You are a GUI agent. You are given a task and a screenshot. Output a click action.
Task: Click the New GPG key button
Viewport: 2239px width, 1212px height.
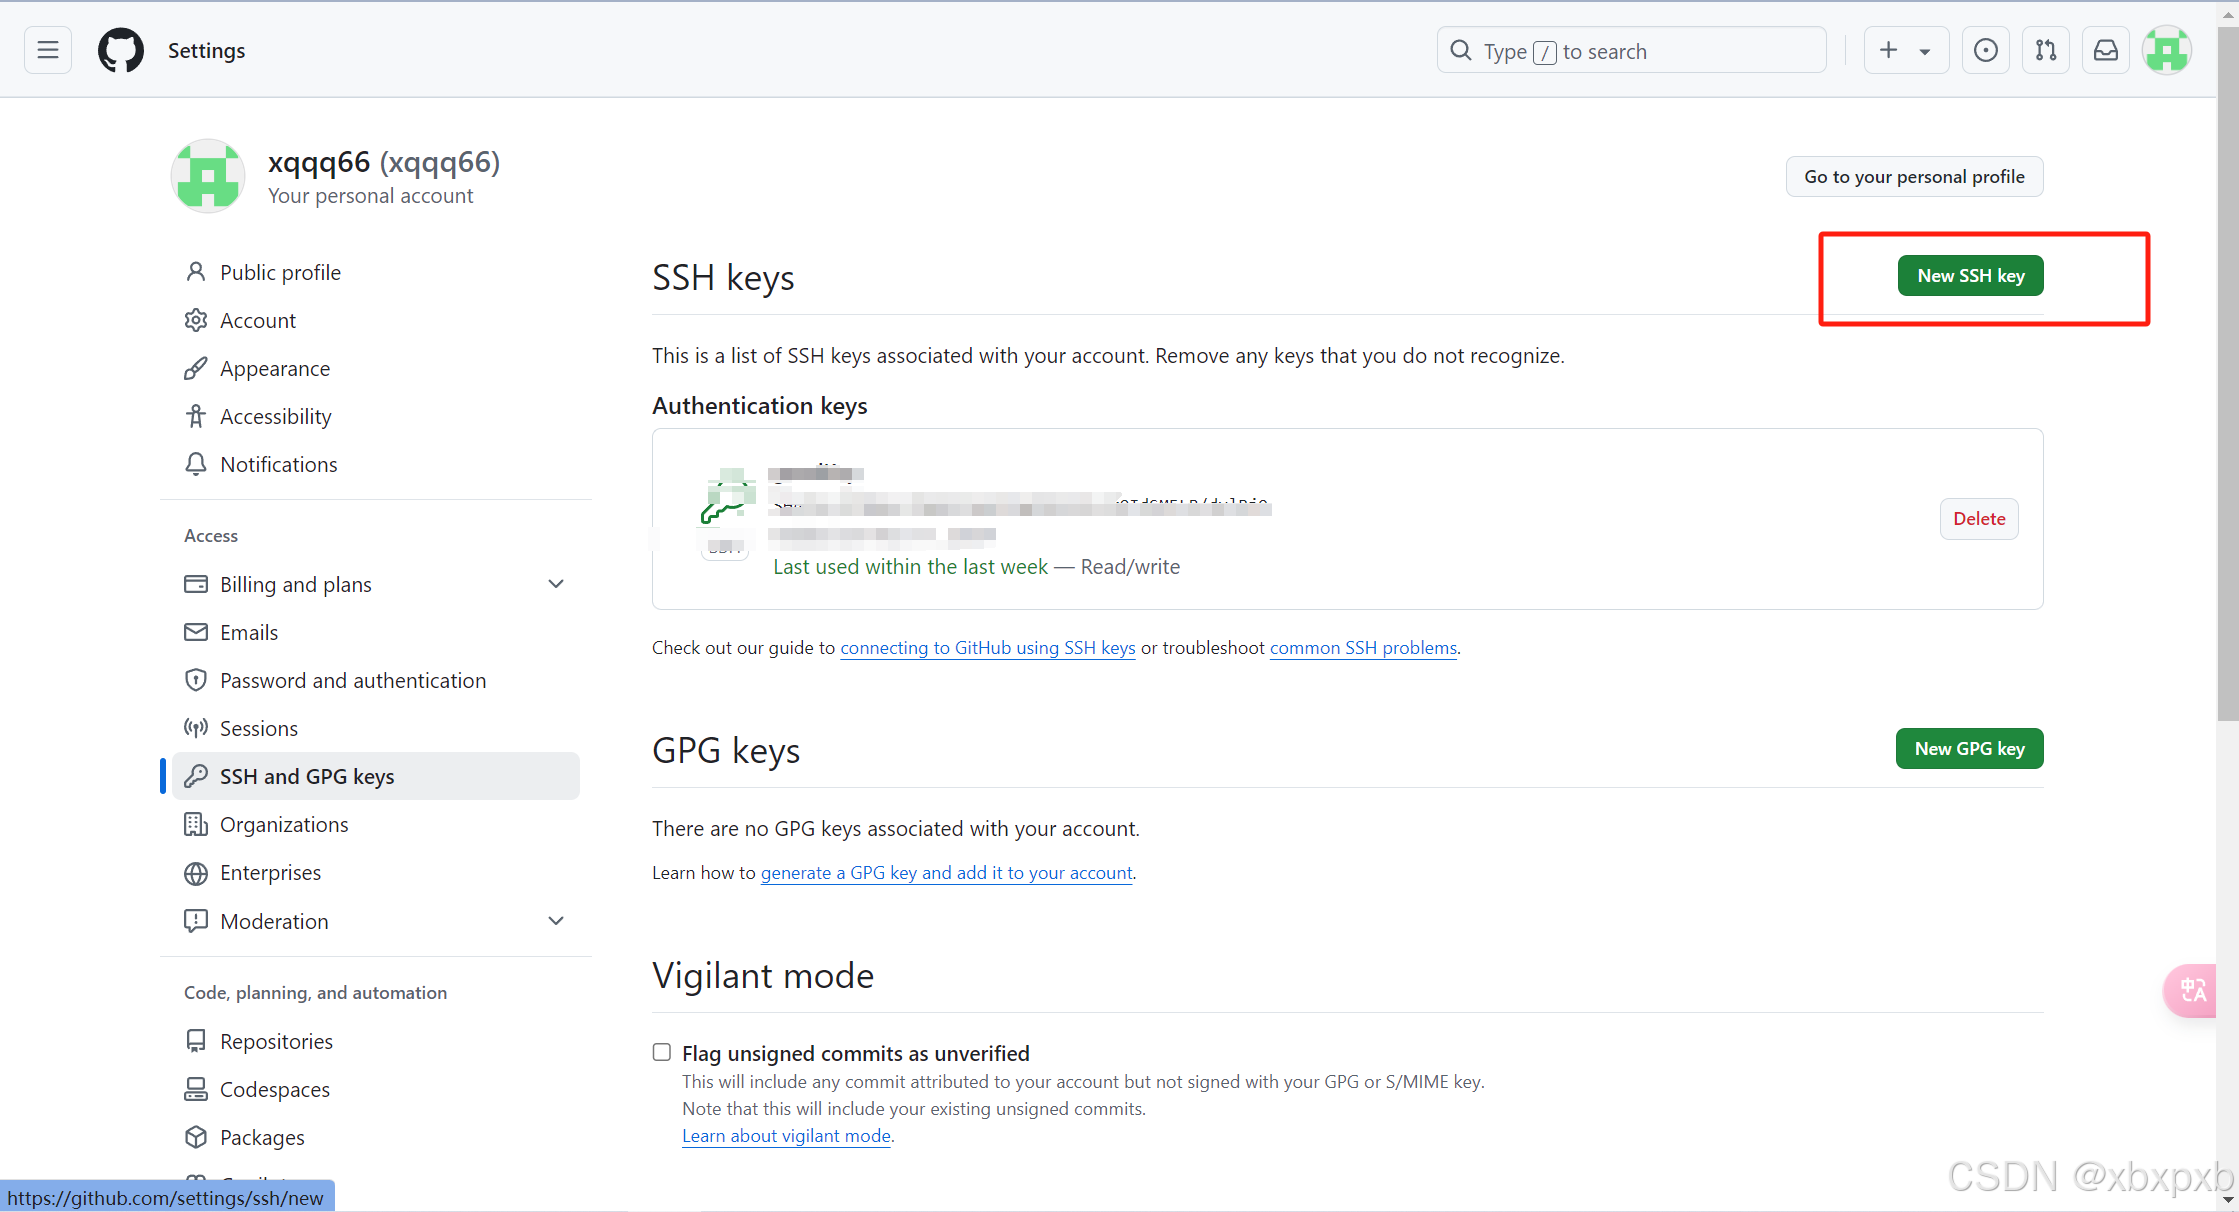pyautogui.click(x=1968, y=749)
